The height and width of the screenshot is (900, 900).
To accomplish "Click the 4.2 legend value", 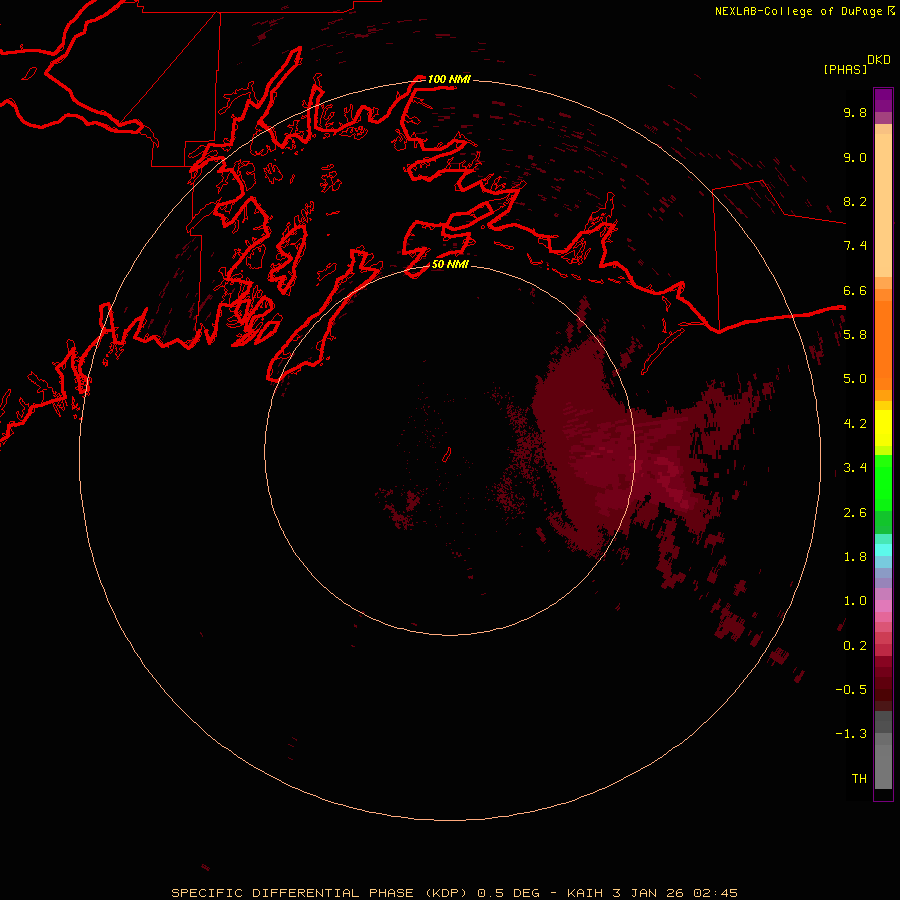I will 855,424.
